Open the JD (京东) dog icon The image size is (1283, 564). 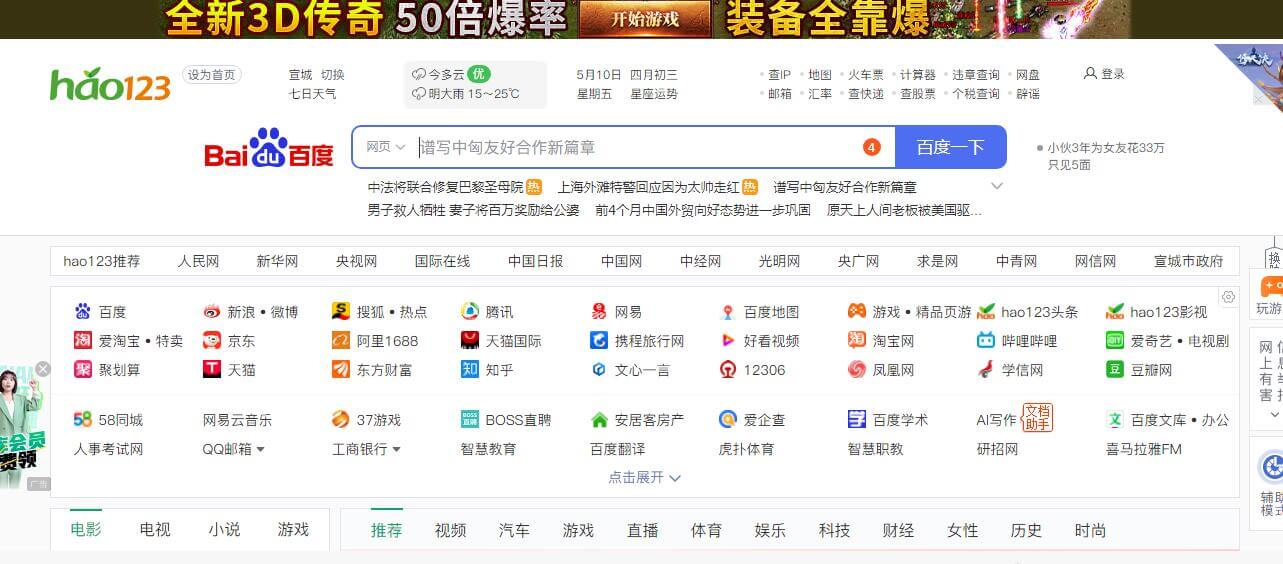211,341
